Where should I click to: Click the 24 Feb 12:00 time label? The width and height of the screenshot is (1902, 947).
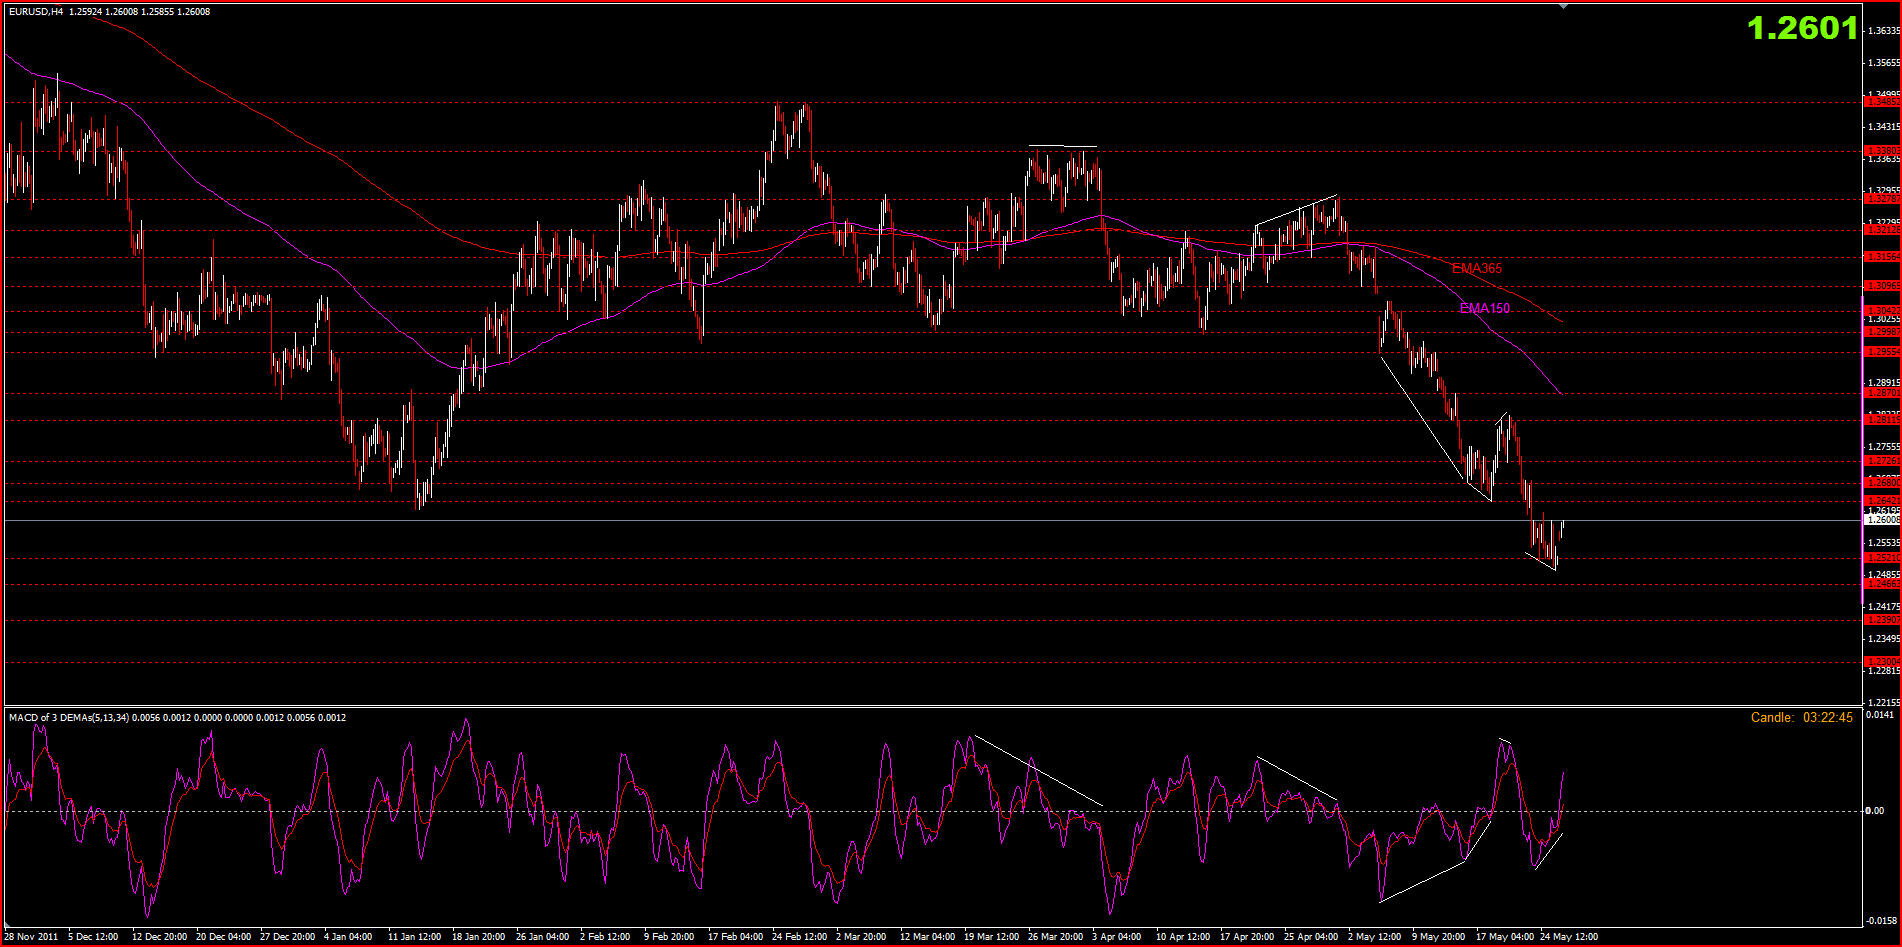tap(799, 937)
